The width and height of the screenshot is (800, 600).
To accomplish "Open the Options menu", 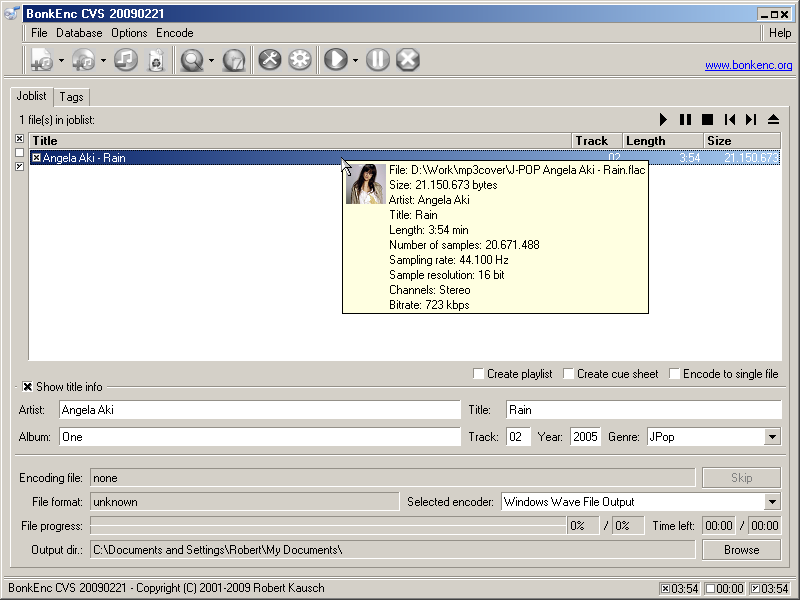I will (x=129, y=33).
